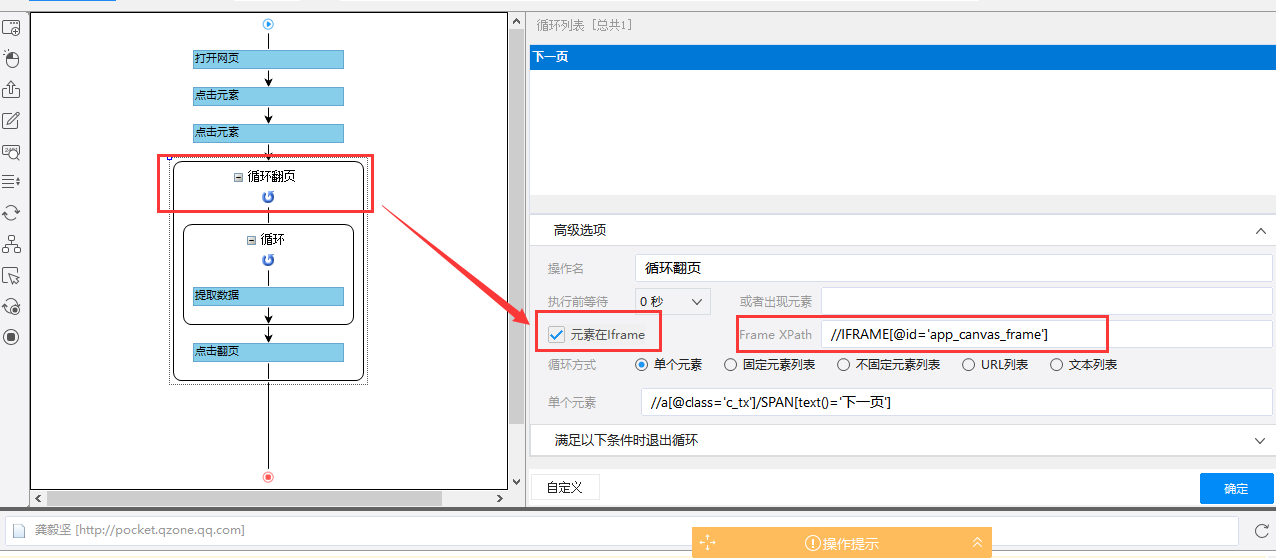Viewport: 1276px width, 558px height.
Task: Click the exclamation icon beside 操作提示
Action: point(813,543)
